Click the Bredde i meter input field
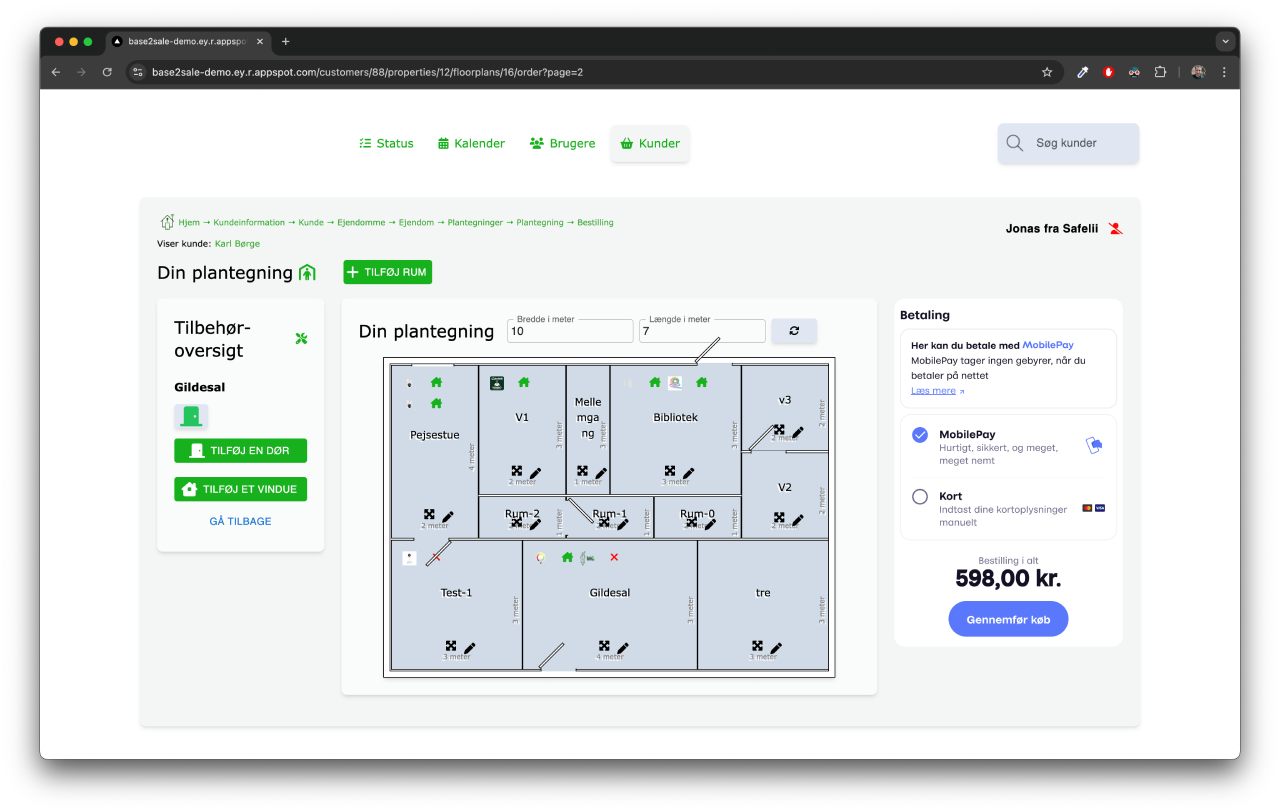 pos(570,332)
